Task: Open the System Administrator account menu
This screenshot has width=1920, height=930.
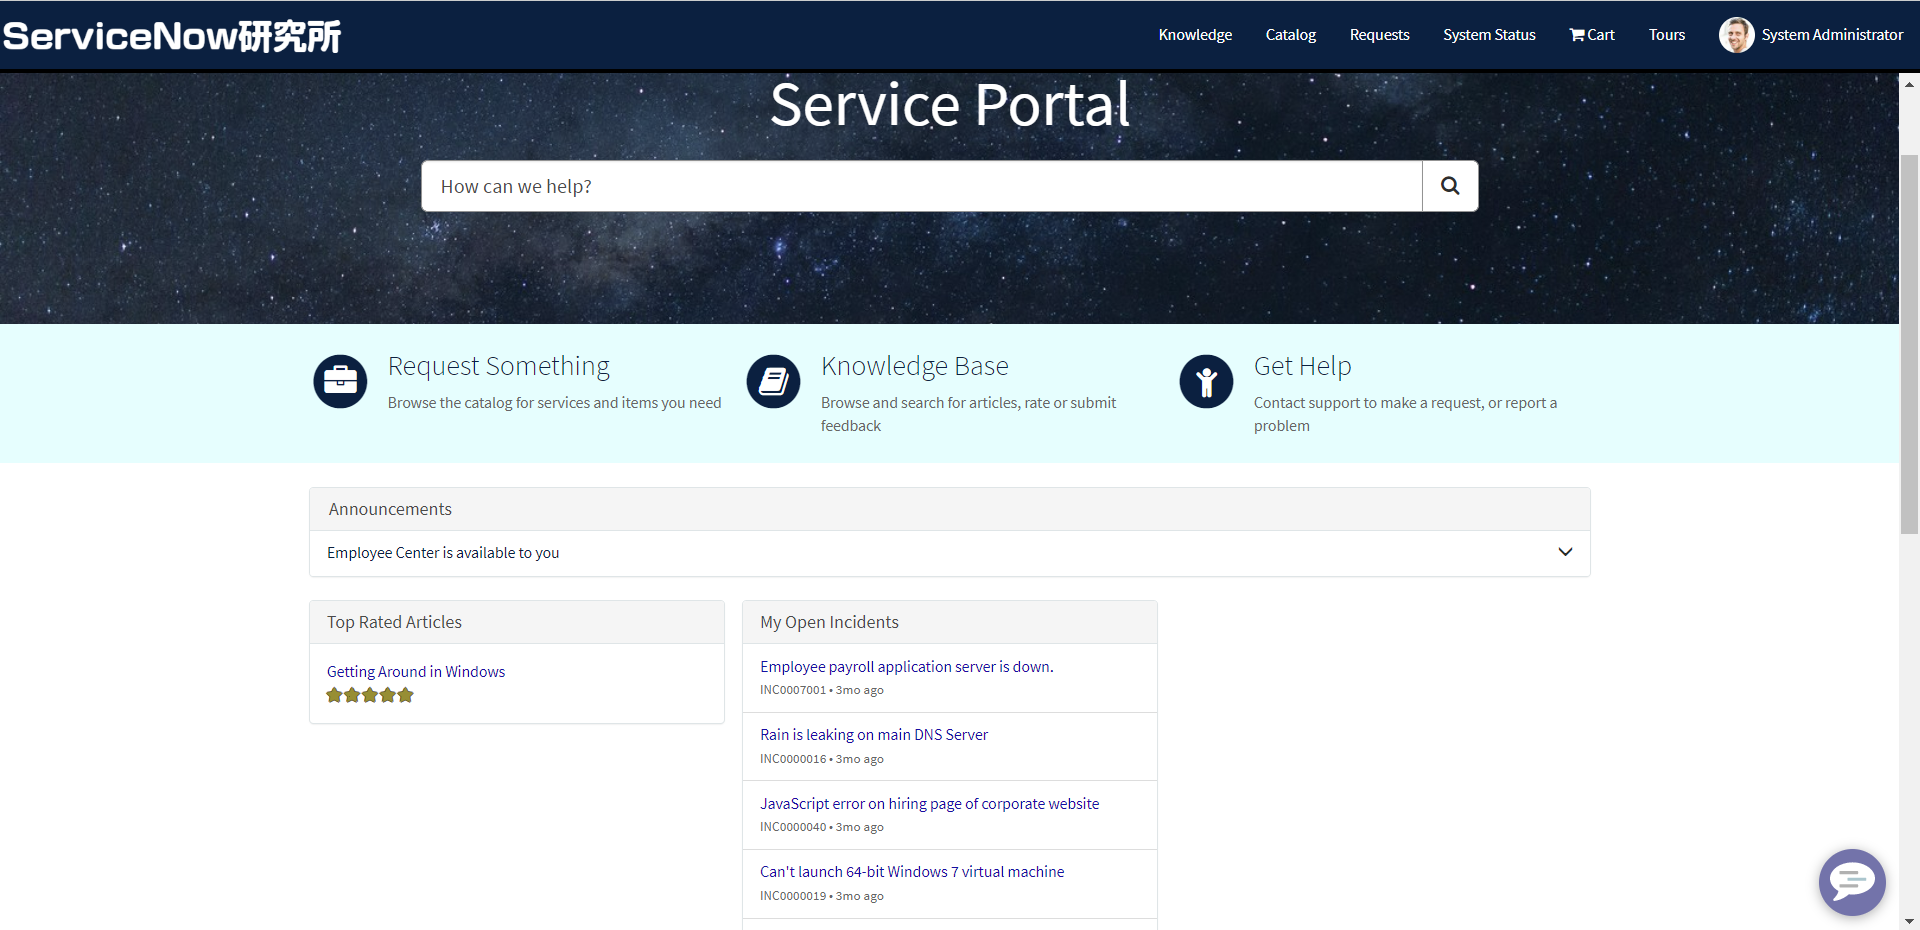Action: tap(1832, 34)
